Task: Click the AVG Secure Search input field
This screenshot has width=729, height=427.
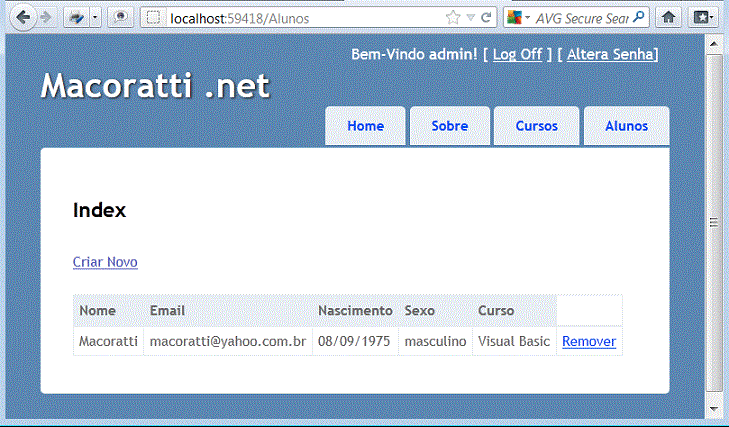Action: coord(582,18)
